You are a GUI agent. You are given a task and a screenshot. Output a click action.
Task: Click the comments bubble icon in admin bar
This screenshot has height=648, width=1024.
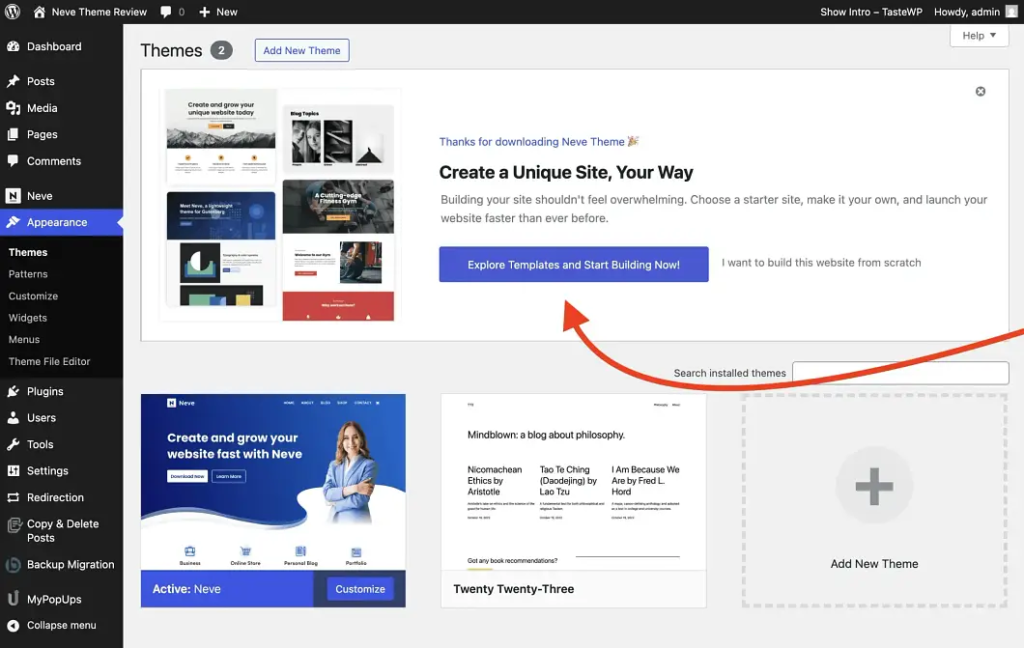[x=166, y=12]
